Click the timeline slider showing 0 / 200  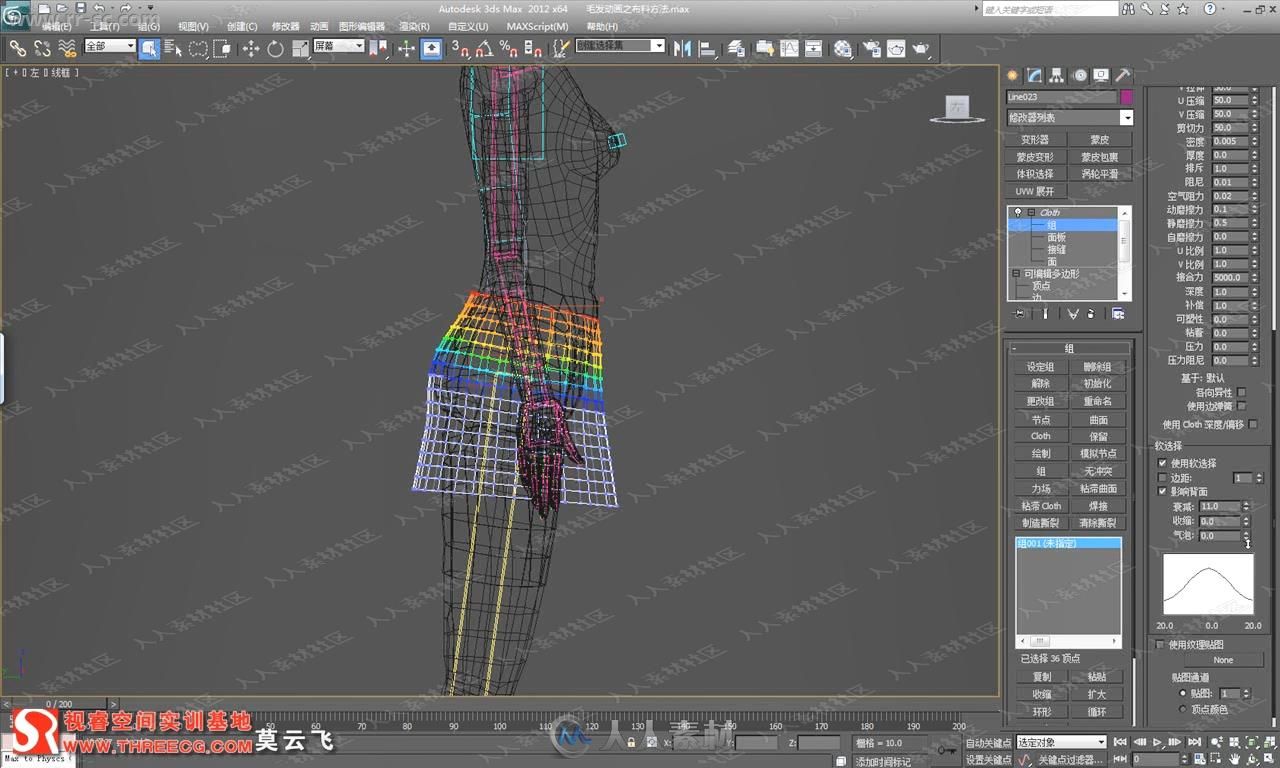coord(60,704)
